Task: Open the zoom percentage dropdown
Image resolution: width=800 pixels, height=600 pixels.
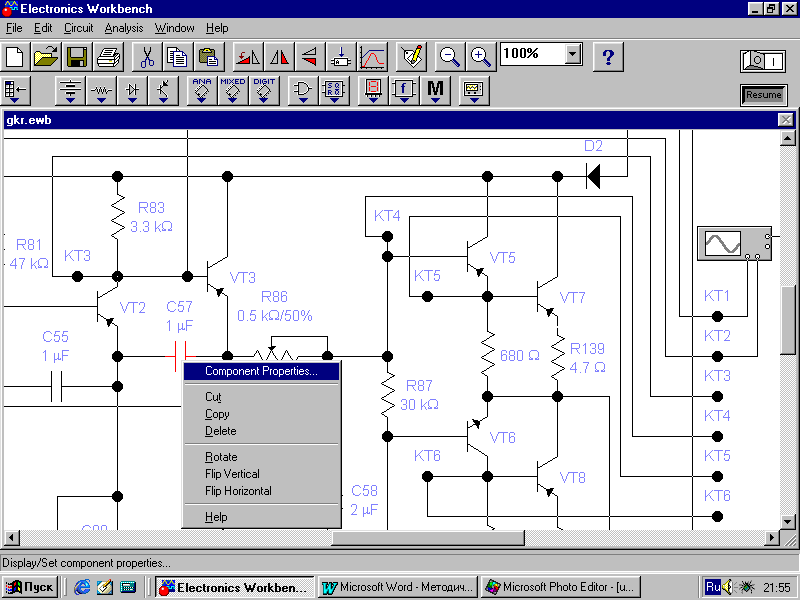Action: pos(573,54)
